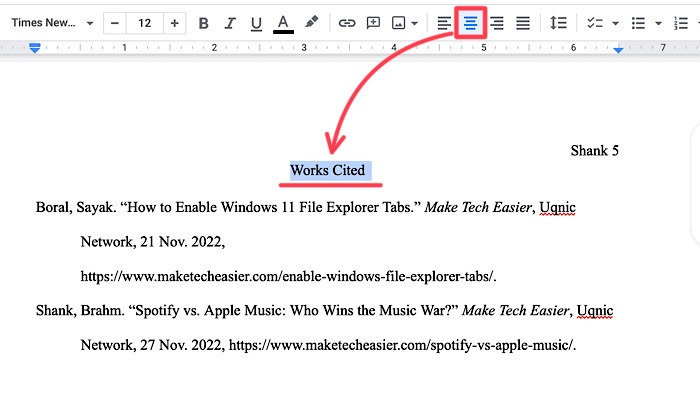700x400 pixels.
Task: Insert a bulleted list
Action: [x=638, y=23]
